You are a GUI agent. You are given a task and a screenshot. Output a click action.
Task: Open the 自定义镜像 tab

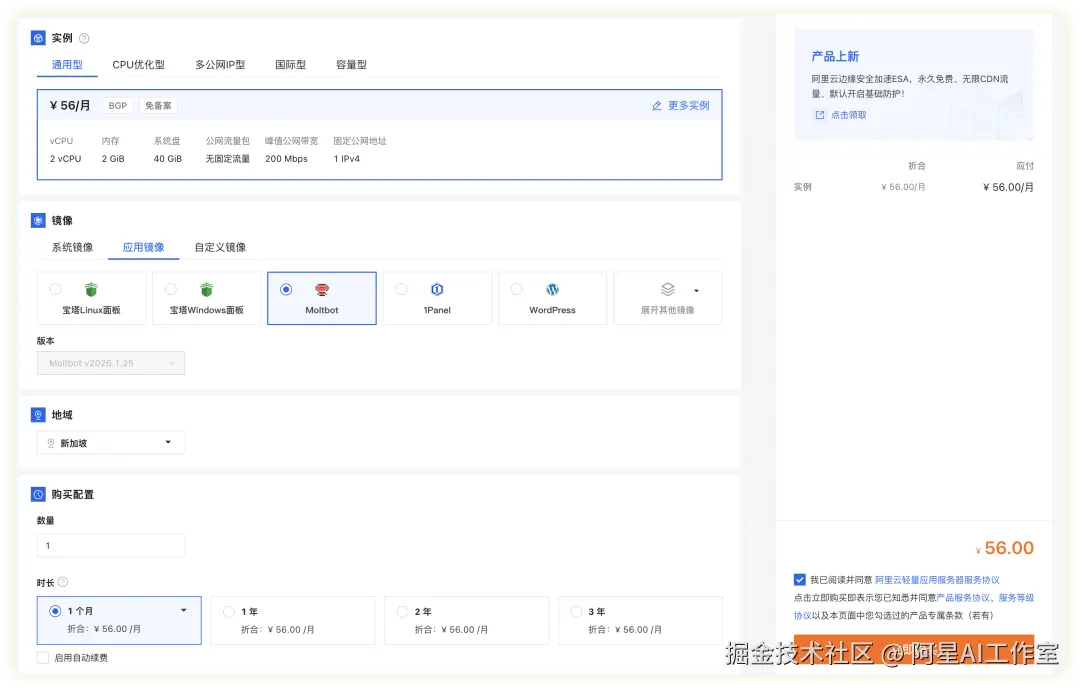point(220,247)
